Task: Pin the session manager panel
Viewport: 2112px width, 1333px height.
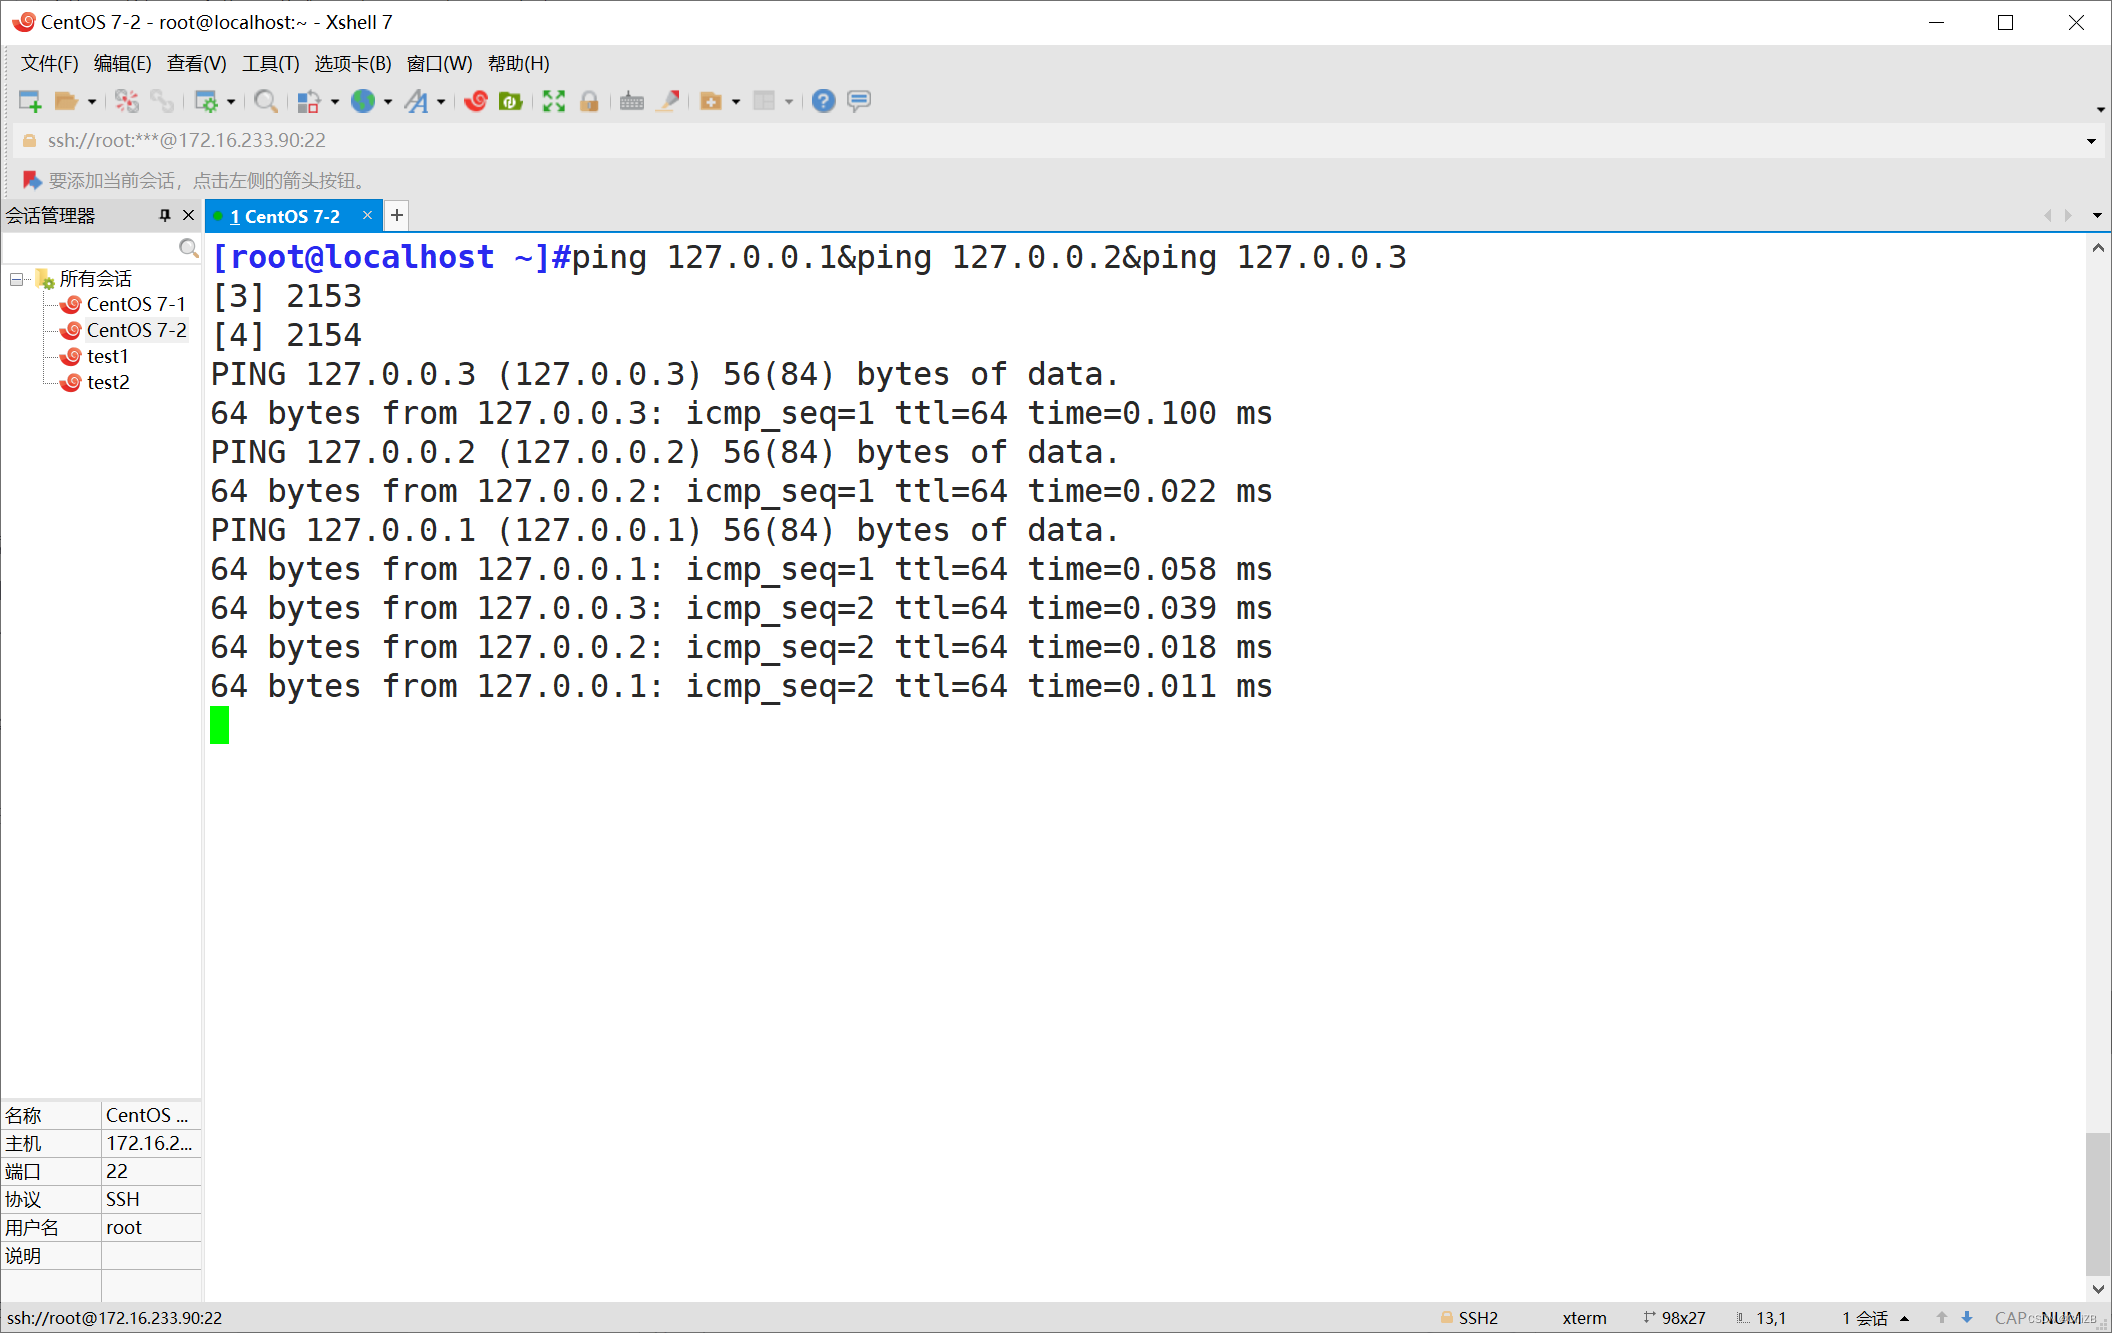Action: click(x=165, y=216)
